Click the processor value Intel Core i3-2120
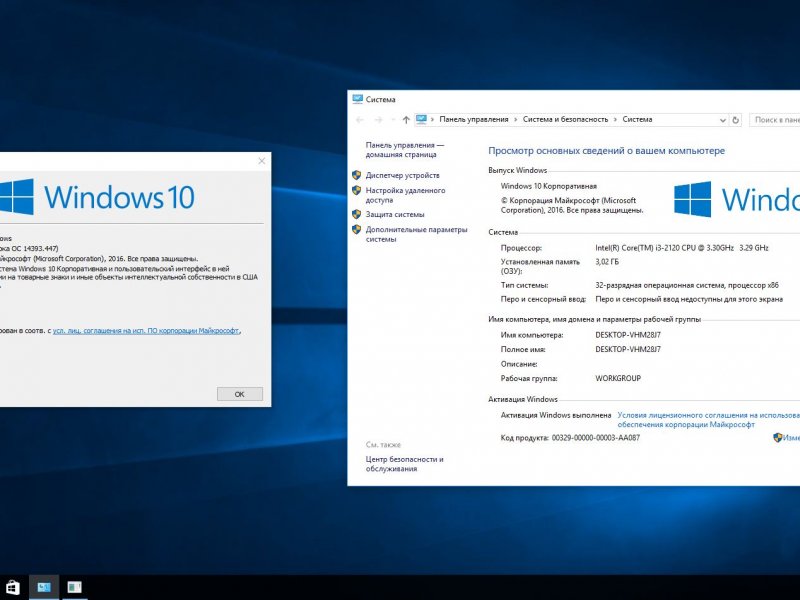The height and width of the screenshot is (600, 800). tap(682, 248)
